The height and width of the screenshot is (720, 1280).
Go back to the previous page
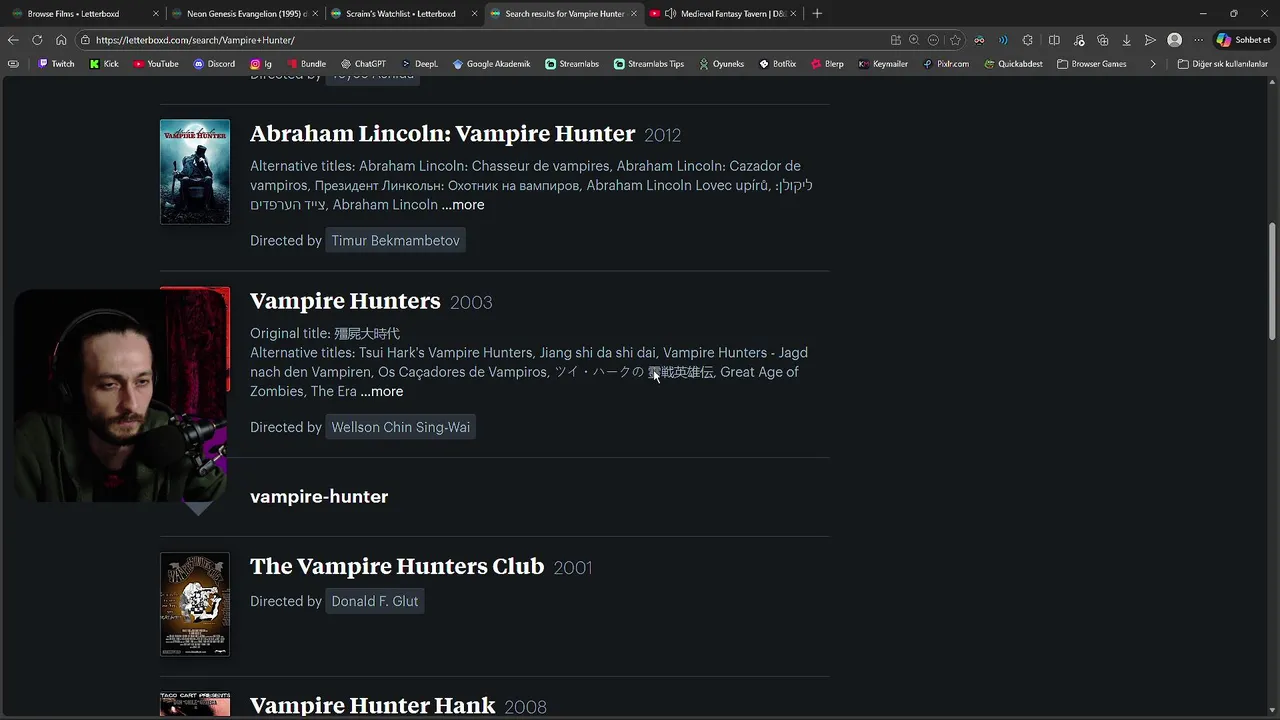tap(13, 40)
